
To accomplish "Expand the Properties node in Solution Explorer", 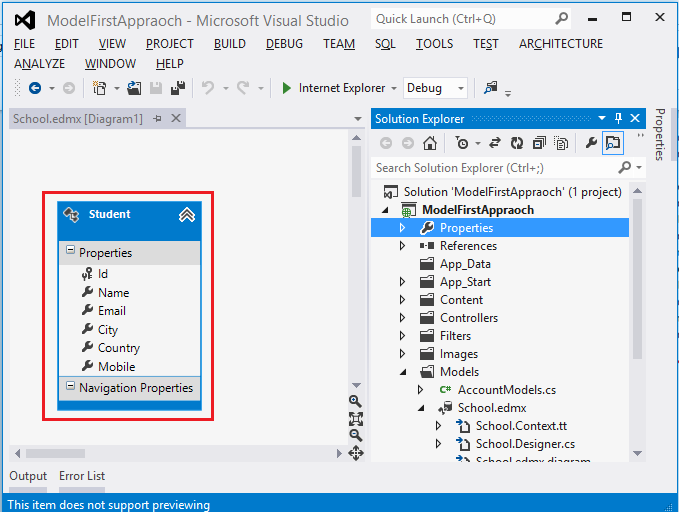I will coord(402,228).
